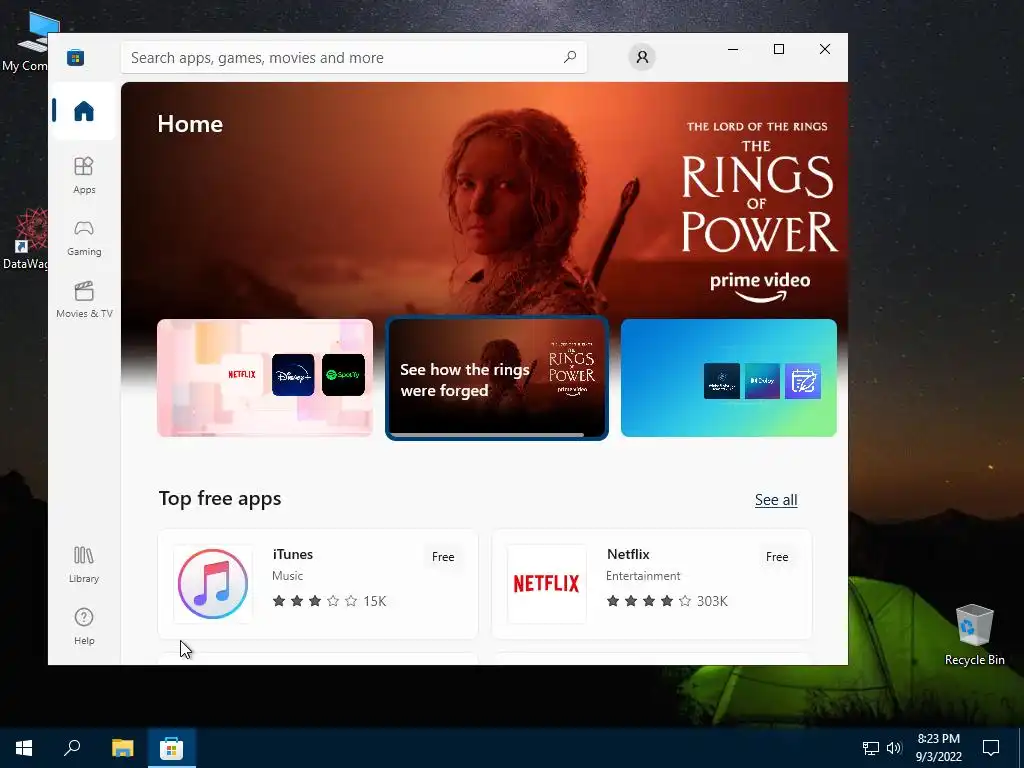Click the Netflix star rating 303K
Image resolution: width=1024 pixels, height=768 pixels.
[x=667, y=601]
